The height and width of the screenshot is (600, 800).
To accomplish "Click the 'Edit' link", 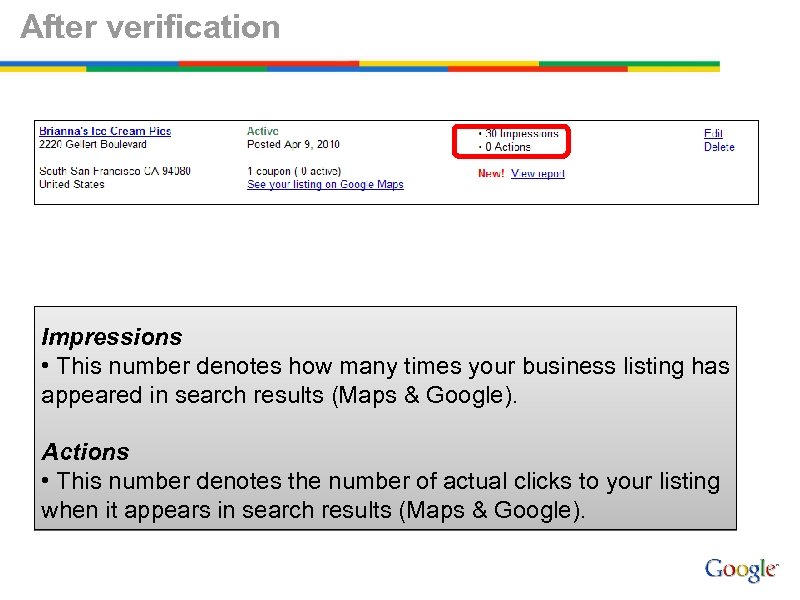I will click(712, 131).
